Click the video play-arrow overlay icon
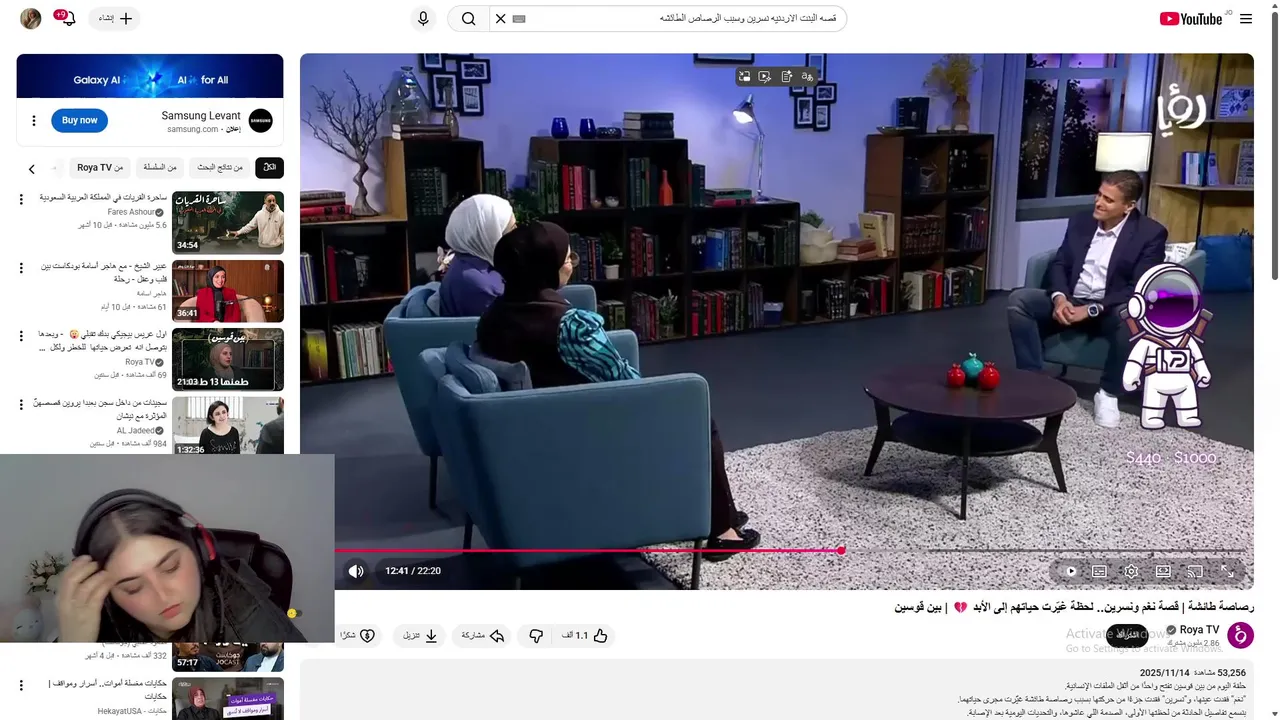The height and width of the screenshot is (720, 1280). (x=765, y=76)
